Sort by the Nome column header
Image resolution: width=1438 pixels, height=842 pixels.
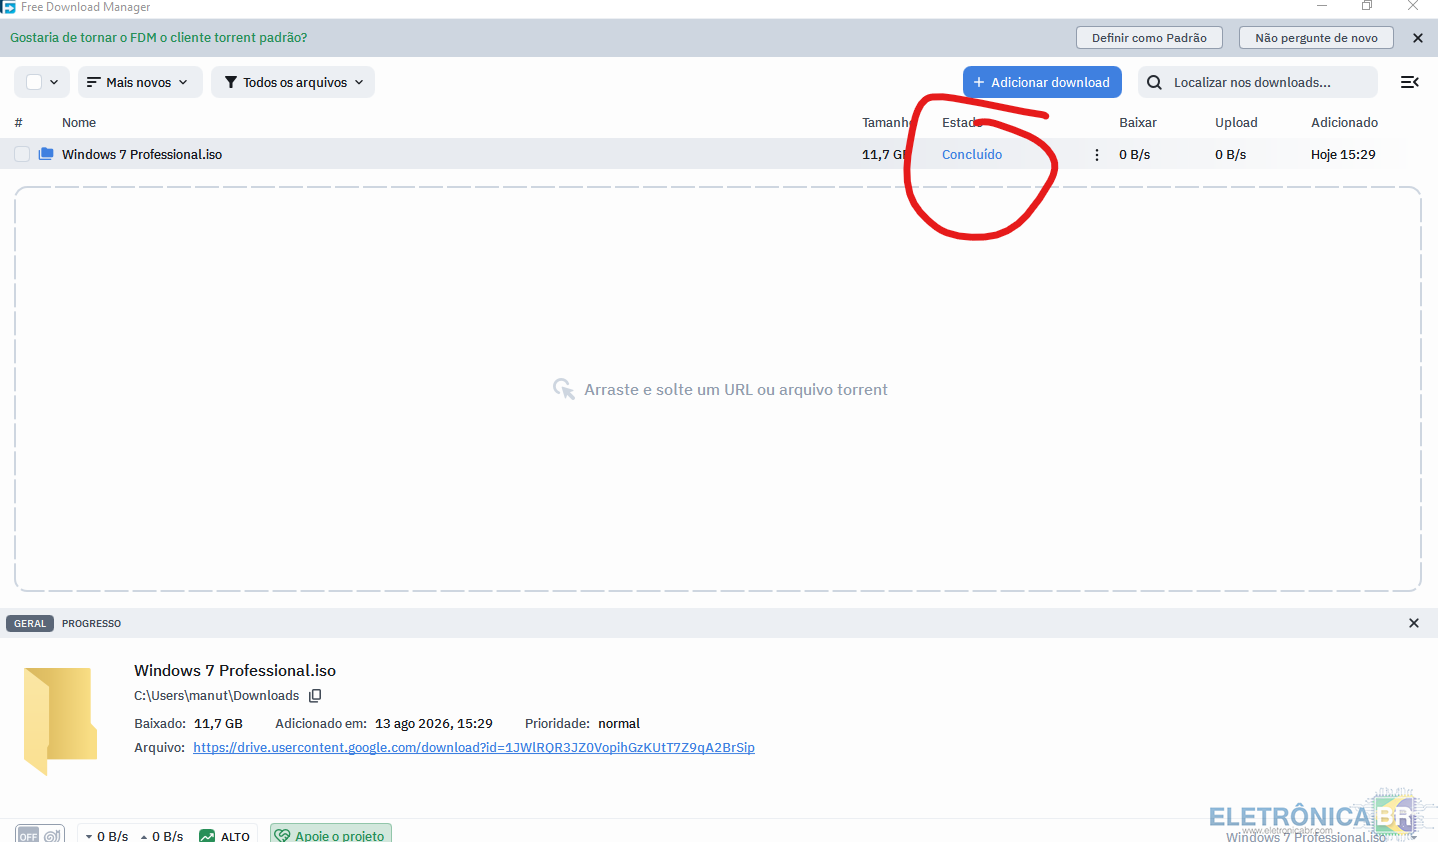[79, 122]
